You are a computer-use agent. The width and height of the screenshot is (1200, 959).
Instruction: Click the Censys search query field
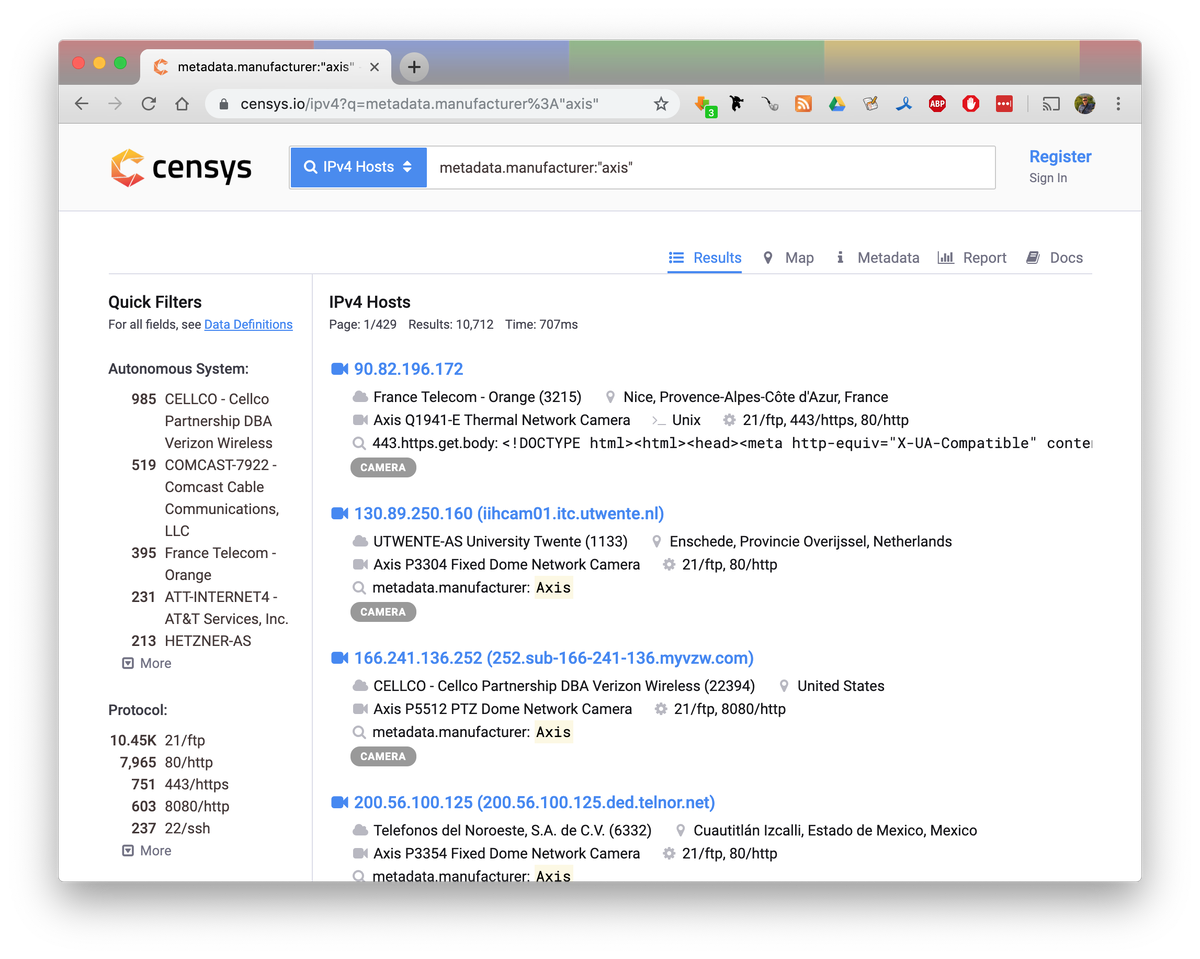[x=711, y=167]
